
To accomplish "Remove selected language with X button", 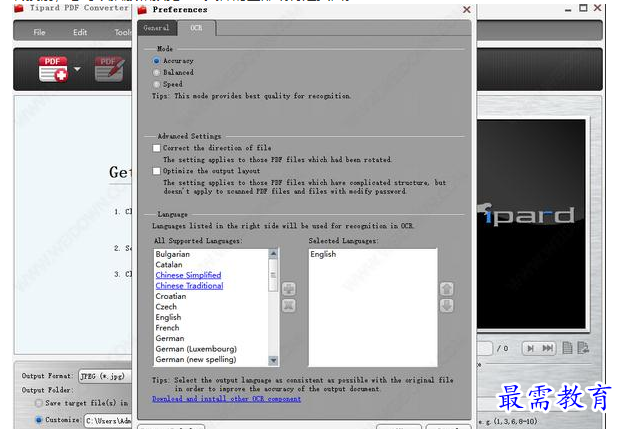I will click(289, 306).
